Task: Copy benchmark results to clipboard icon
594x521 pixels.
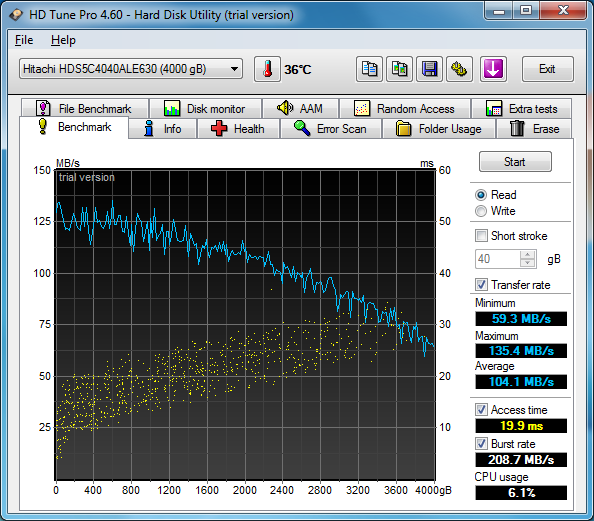Action: [369, 69]
